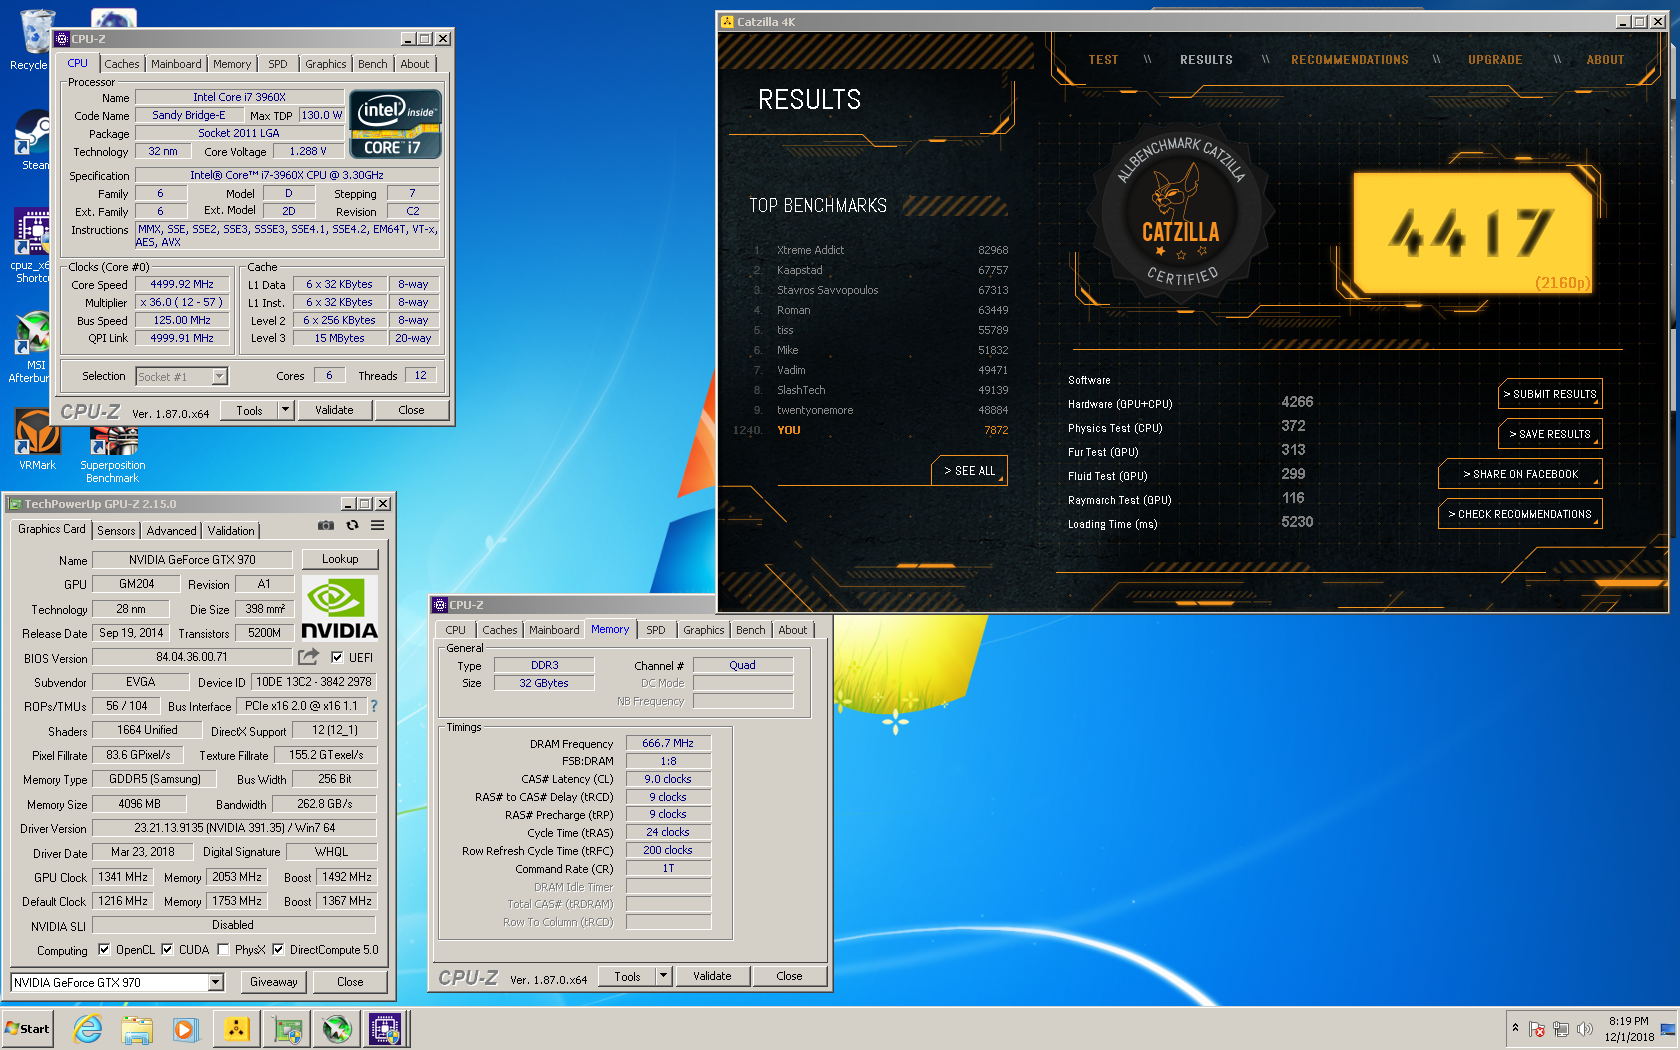
Task: Toggle OpenCL checkbox
Action: click(104, 950)
